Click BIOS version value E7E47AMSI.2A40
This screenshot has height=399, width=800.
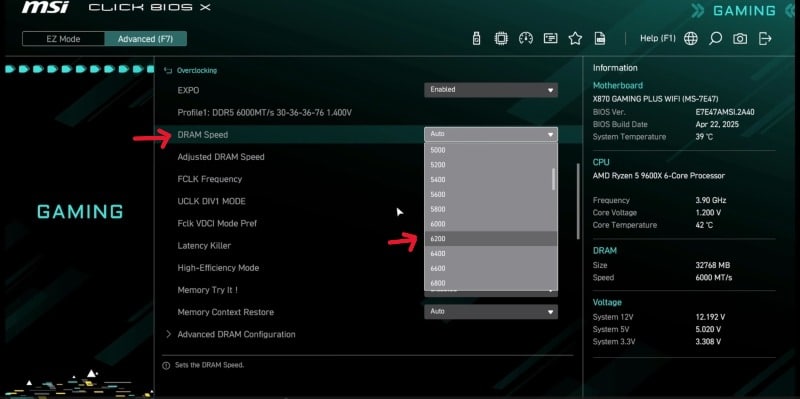click(x=725, y=112)
